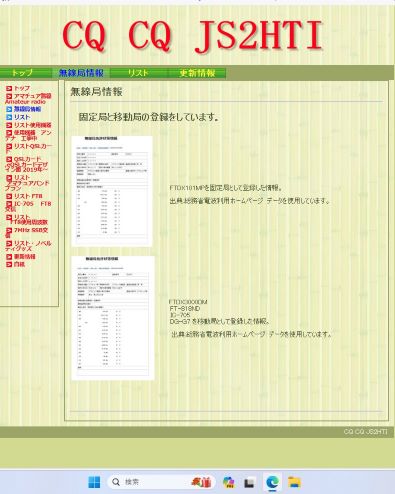Open the first station license document thumbnail
This screenshot has height=494, width=395.
click(112, 191)
